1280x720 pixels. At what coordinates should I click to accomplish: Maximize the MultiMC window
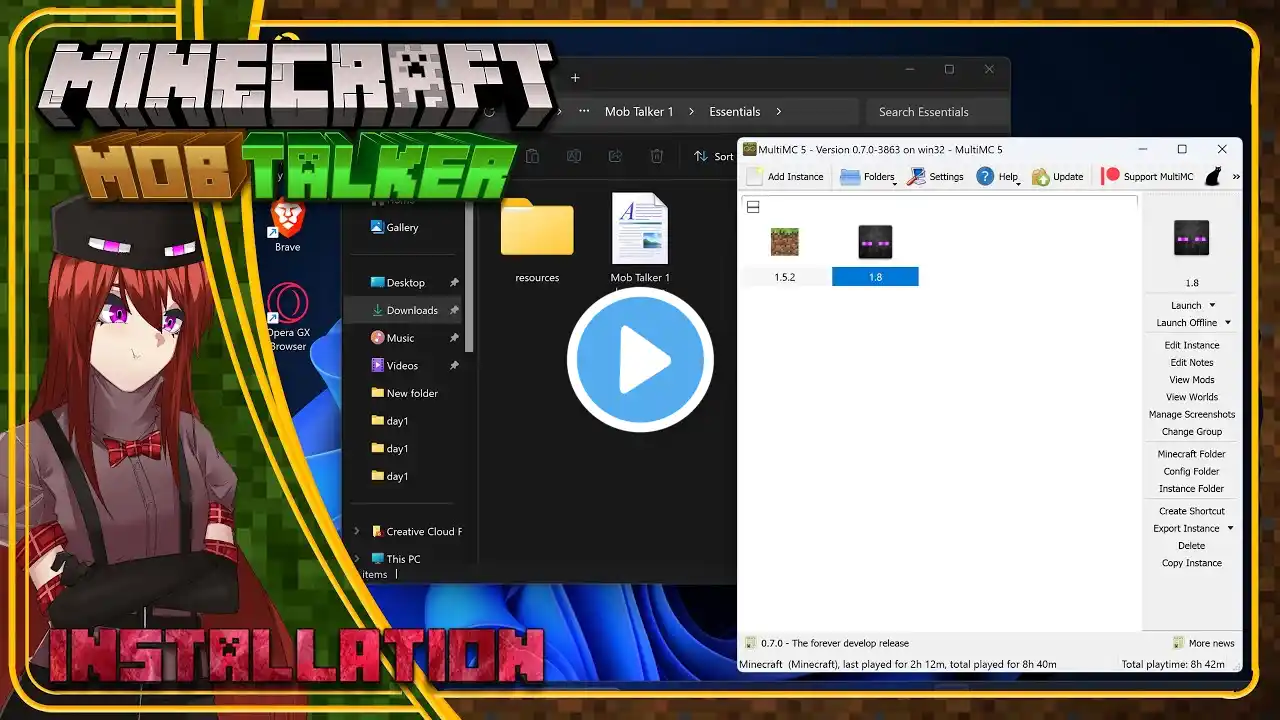coord(1182,149)
